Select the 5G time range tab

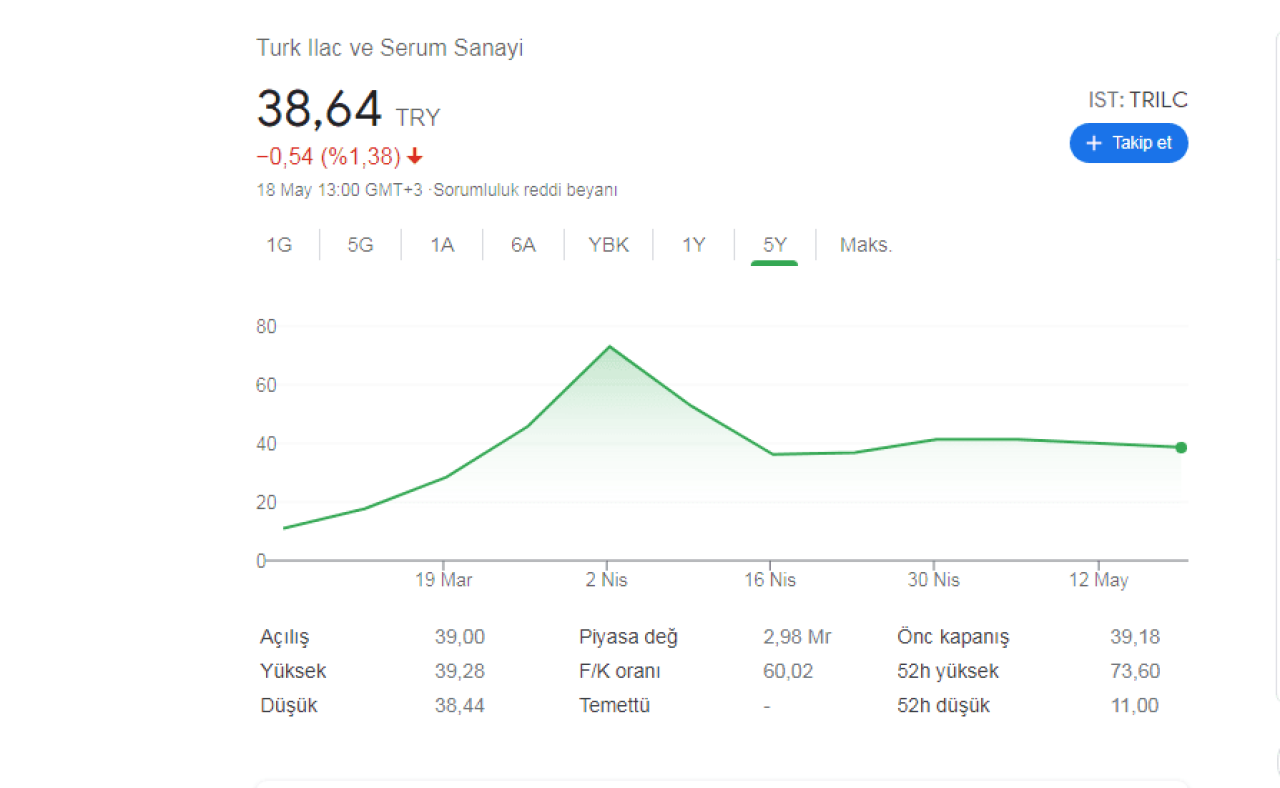coord(360,245)
